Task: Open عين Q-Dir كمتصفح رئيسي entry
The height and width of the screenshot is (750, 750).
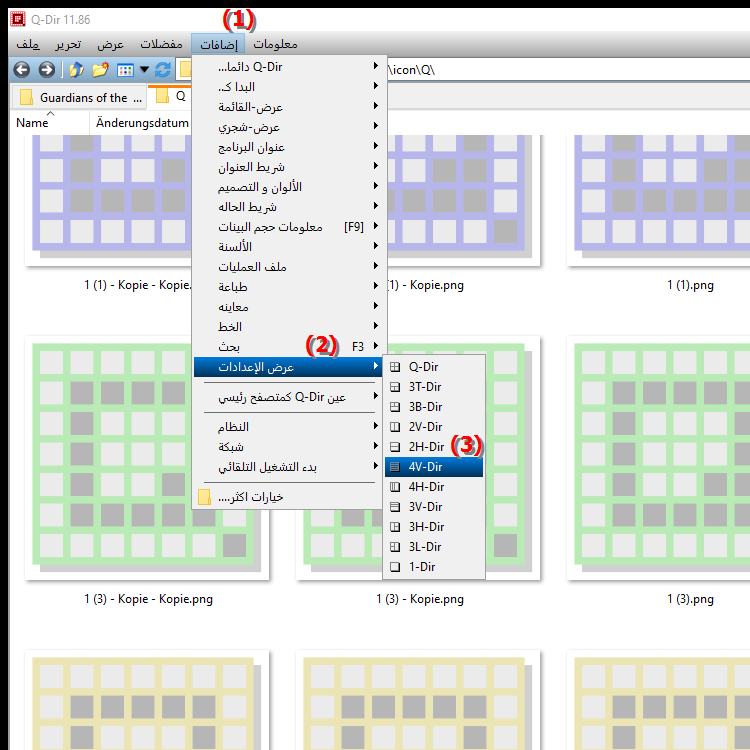Action: 288,397
